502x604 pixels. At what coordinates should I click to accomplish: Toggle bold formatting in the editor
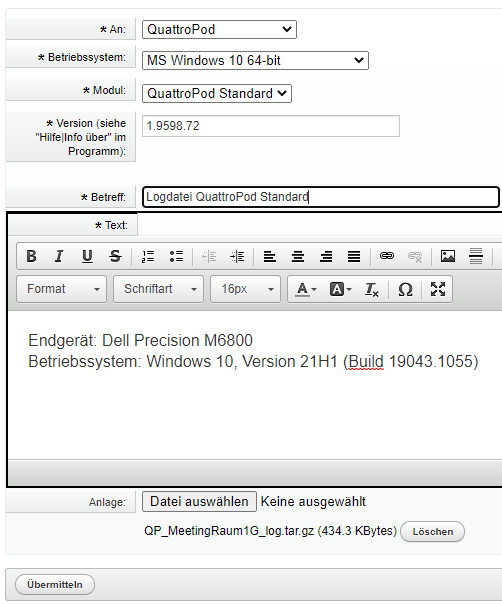point(32,256)
